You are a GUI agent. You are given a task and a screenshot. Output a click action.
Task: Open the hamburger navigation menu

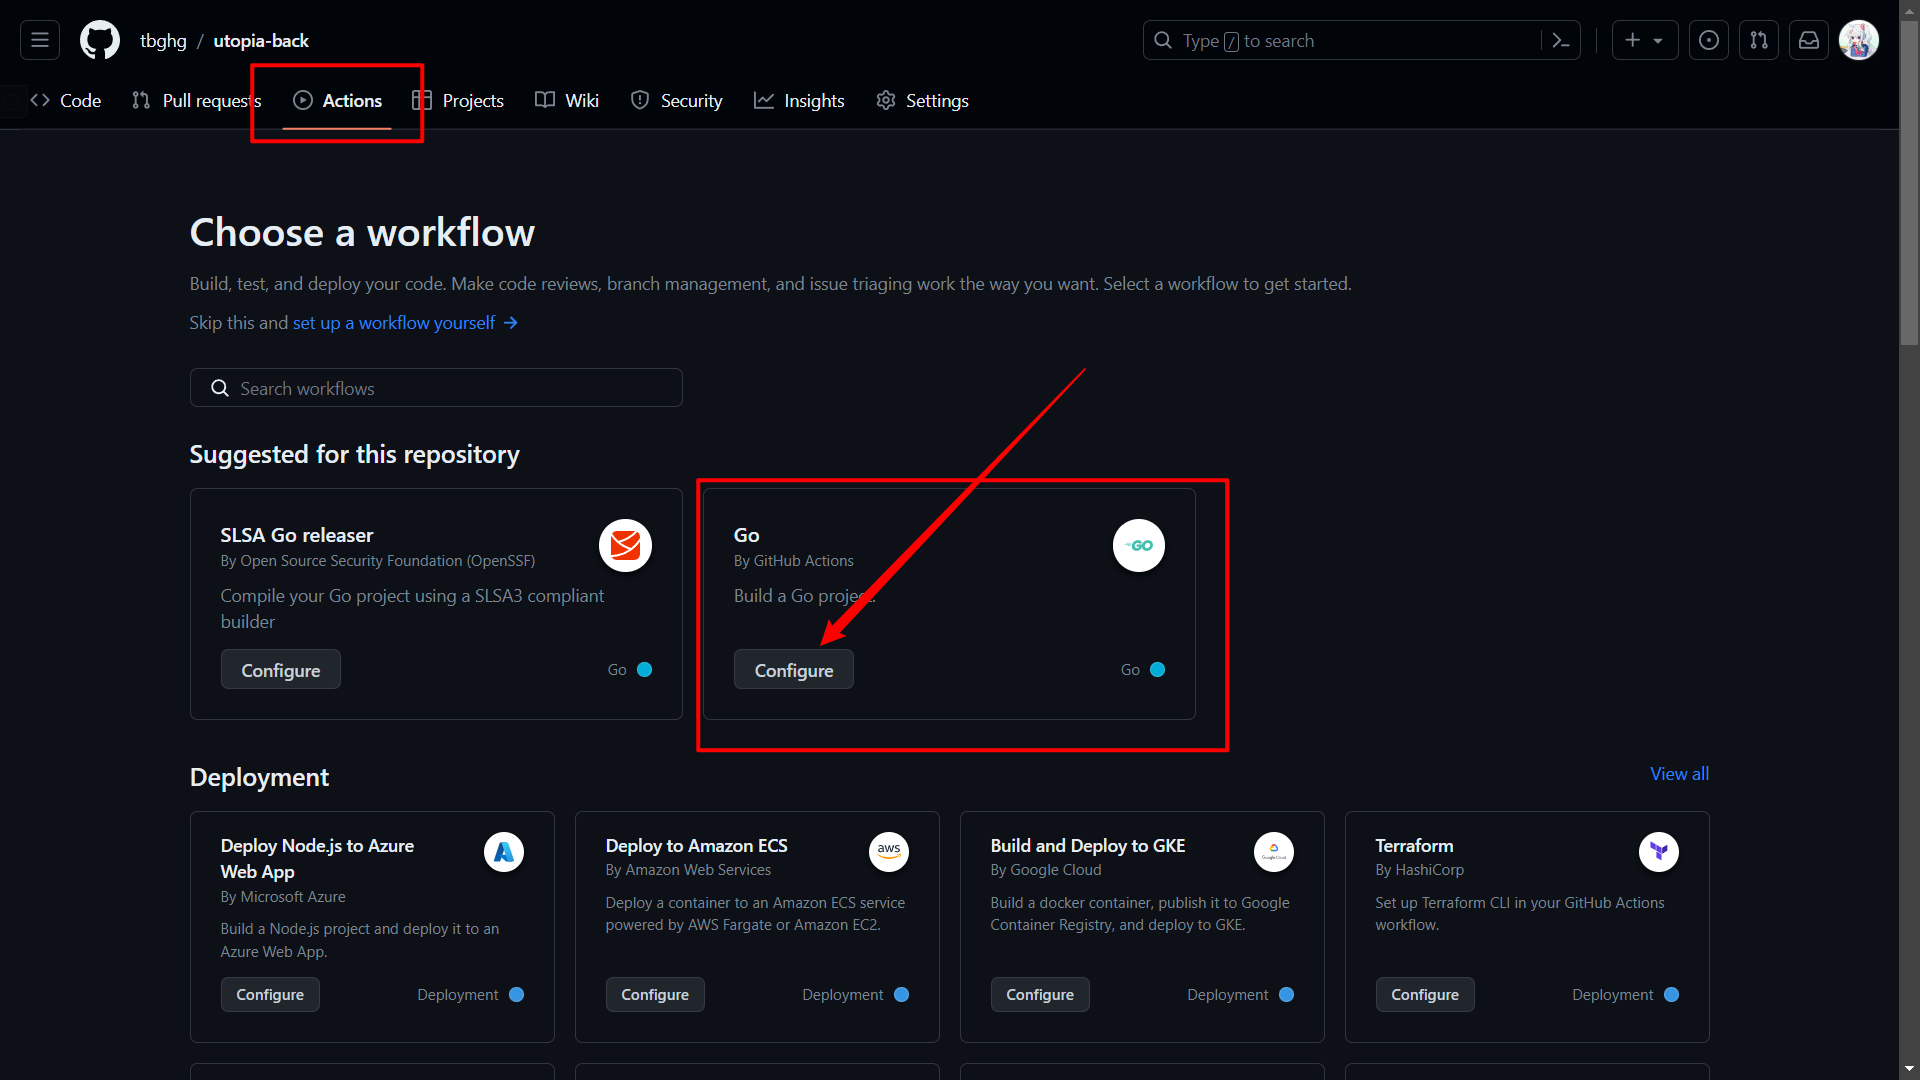click(x=40, y=40)
